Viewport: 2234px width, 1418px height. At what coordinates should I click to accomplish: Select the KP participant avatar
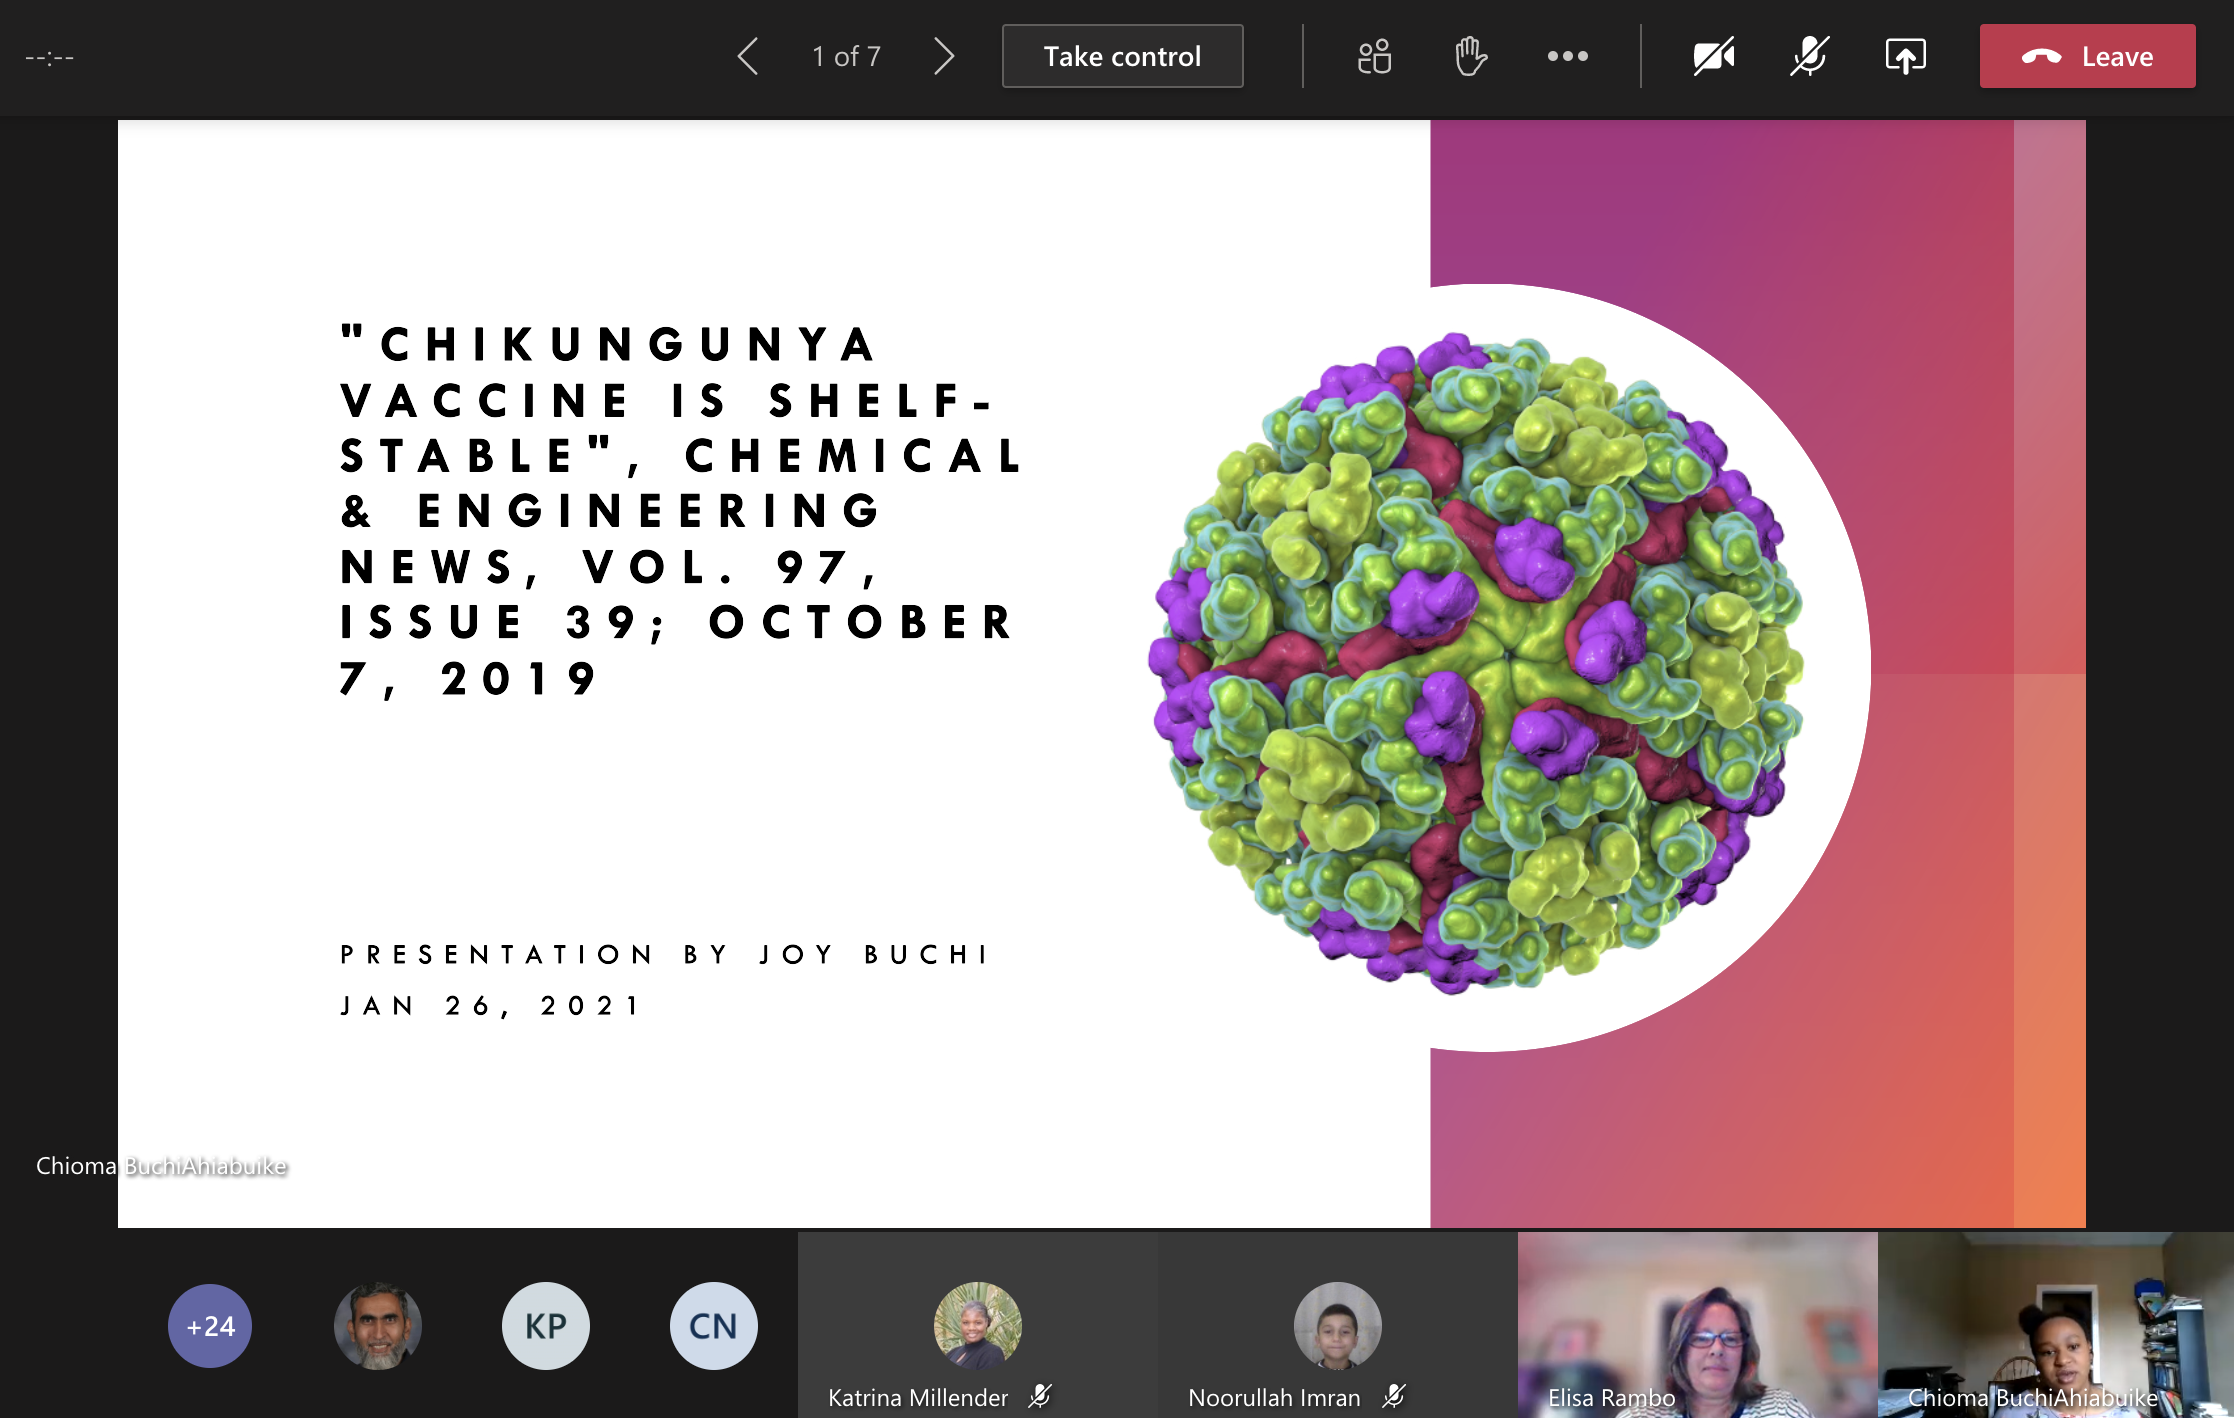546,1326
